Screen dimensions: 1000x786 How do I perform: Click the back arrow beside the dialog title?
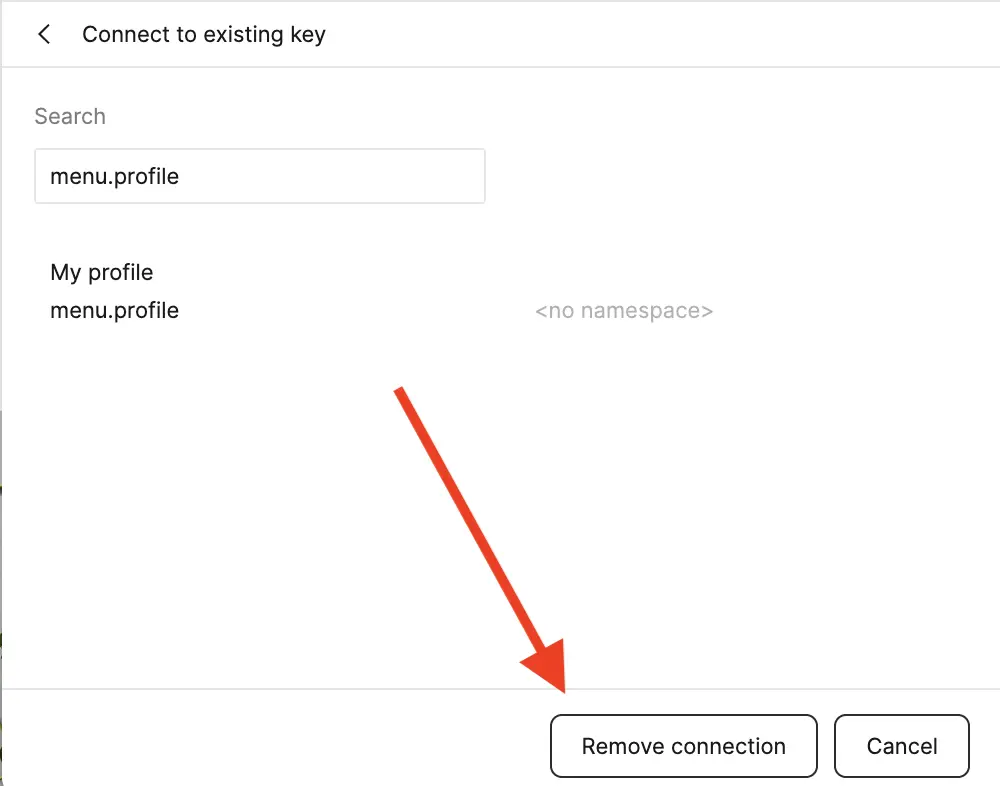click(x=44, y=34)
